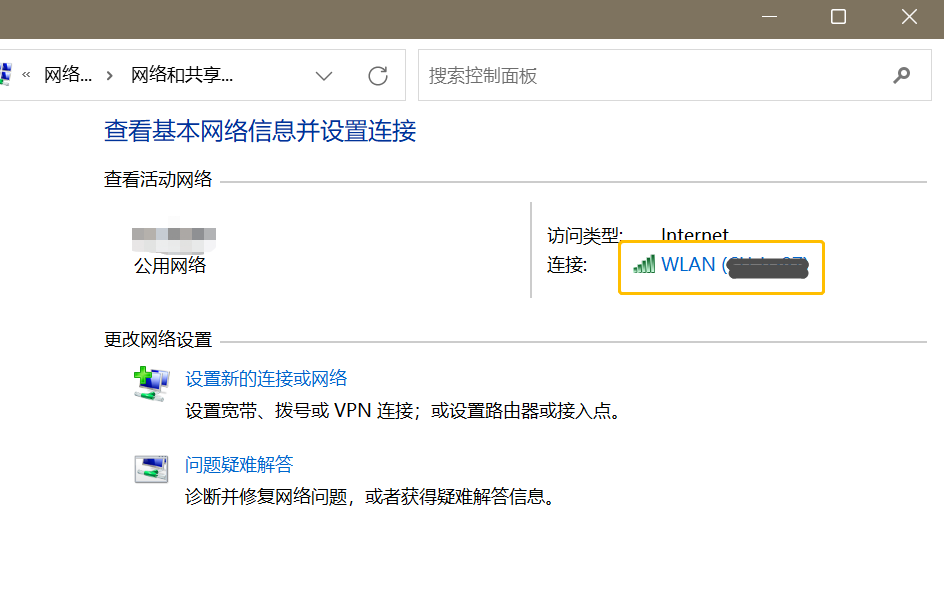Click the 诊断并修复网络问题 description text
This screenshot has height=595, width=944.
(x=370, y=497)
